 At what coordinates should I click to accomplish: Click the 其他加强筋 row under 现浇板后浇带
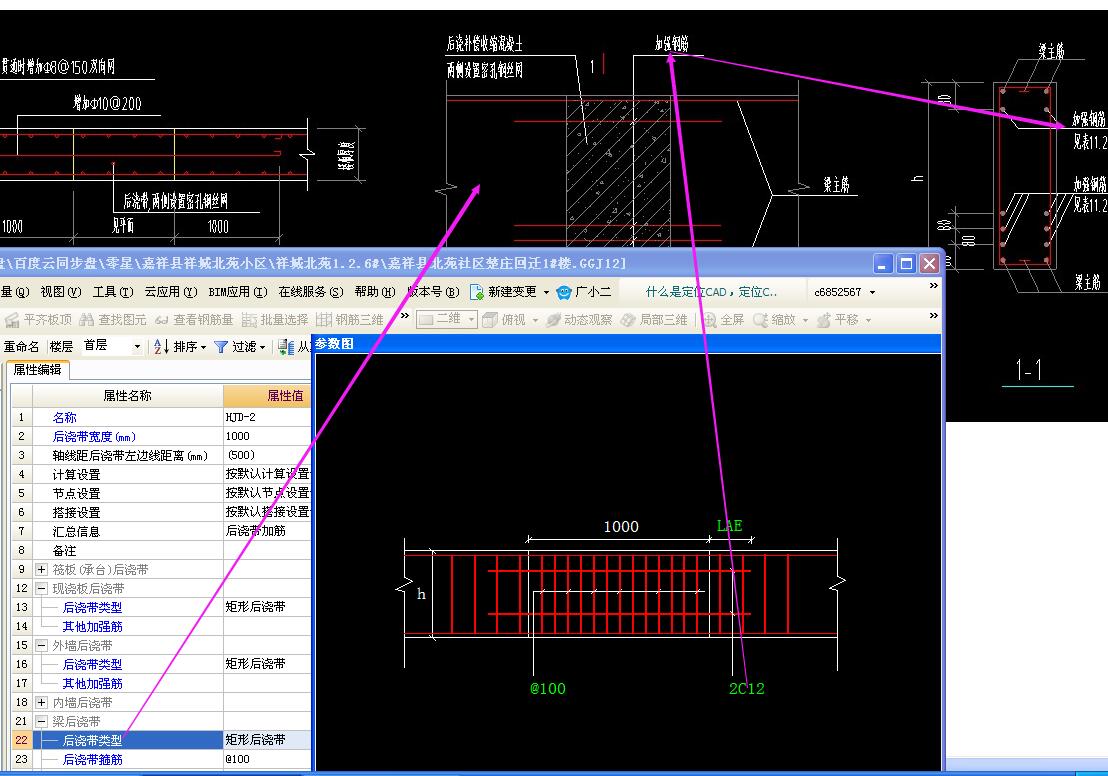coord(92,626)
